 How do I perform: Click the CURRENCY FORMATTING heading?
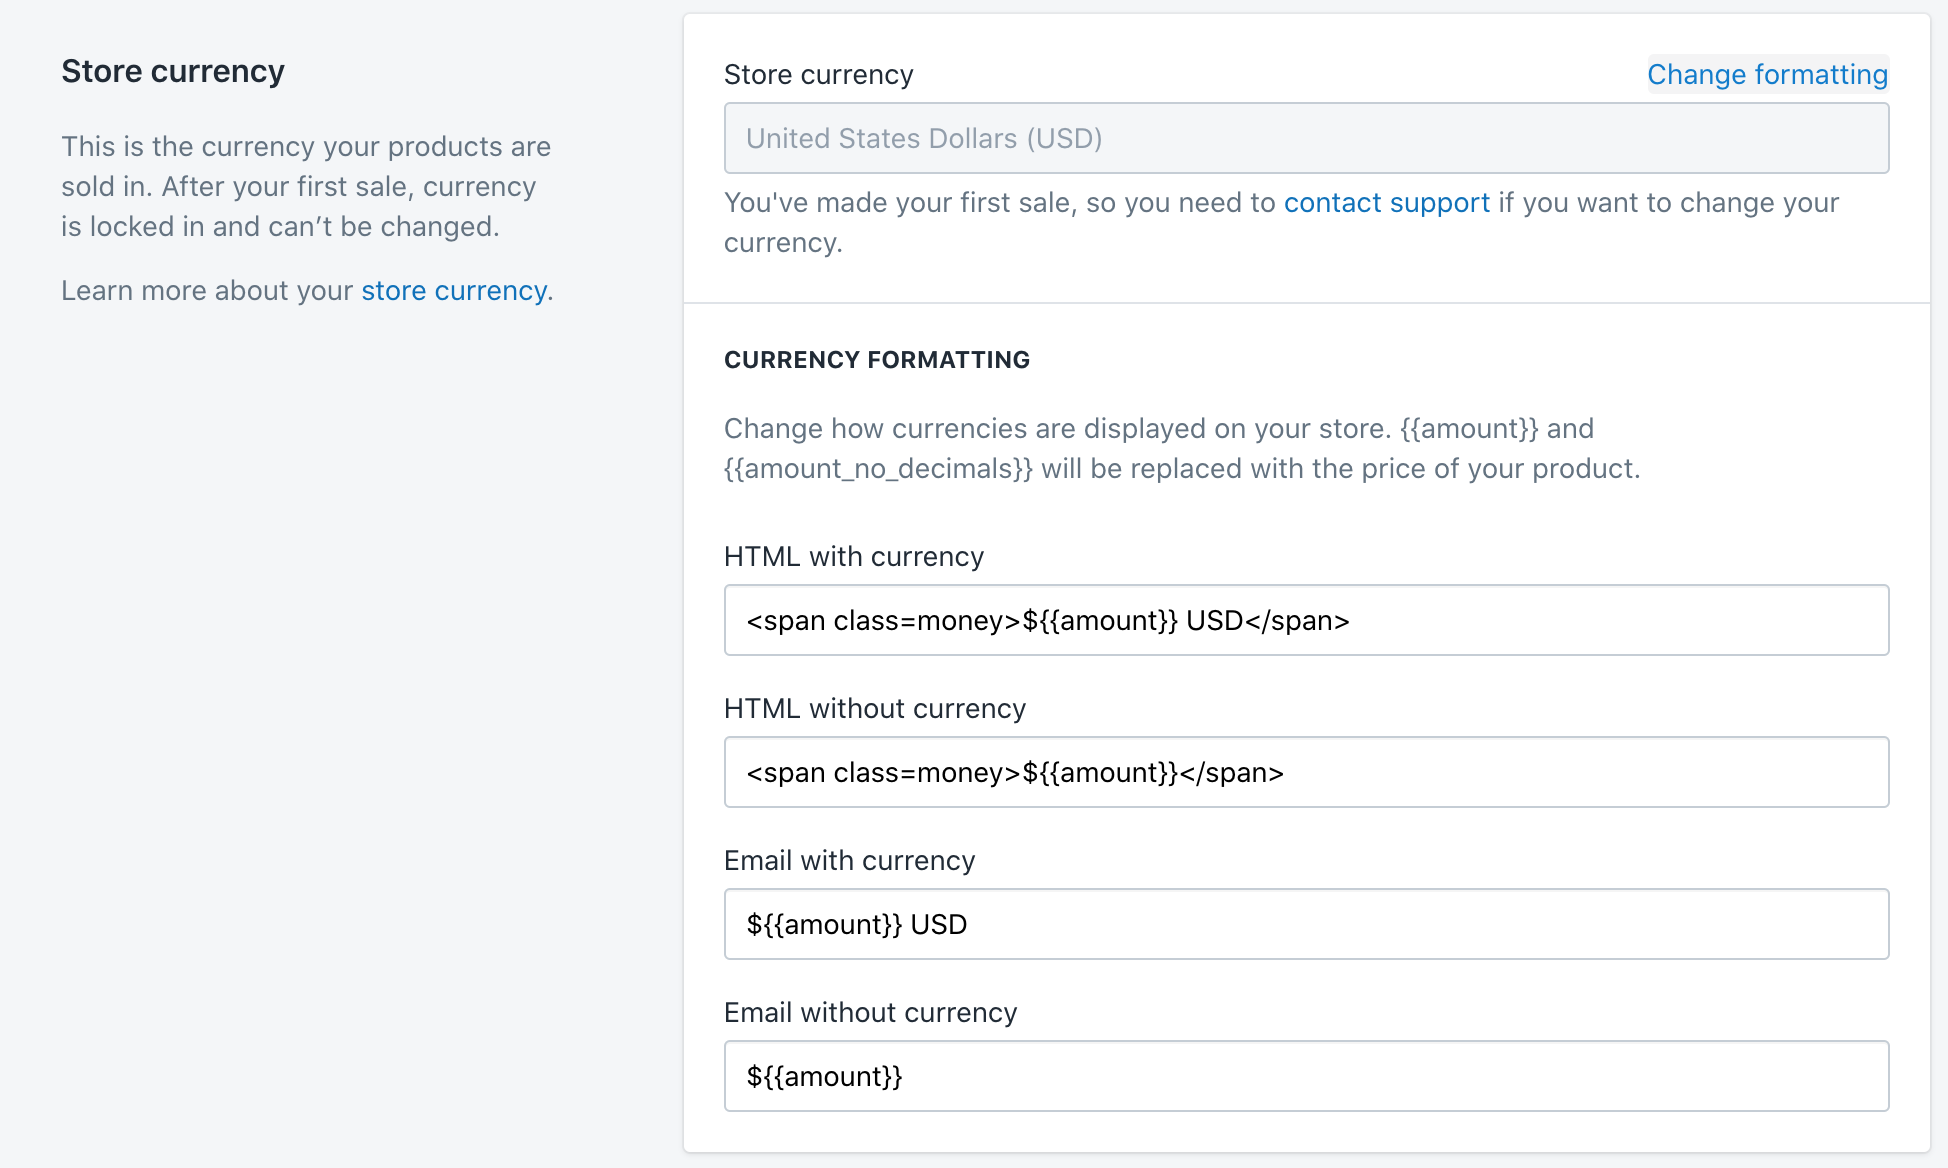pyautogui.click(x=877, y=360)
